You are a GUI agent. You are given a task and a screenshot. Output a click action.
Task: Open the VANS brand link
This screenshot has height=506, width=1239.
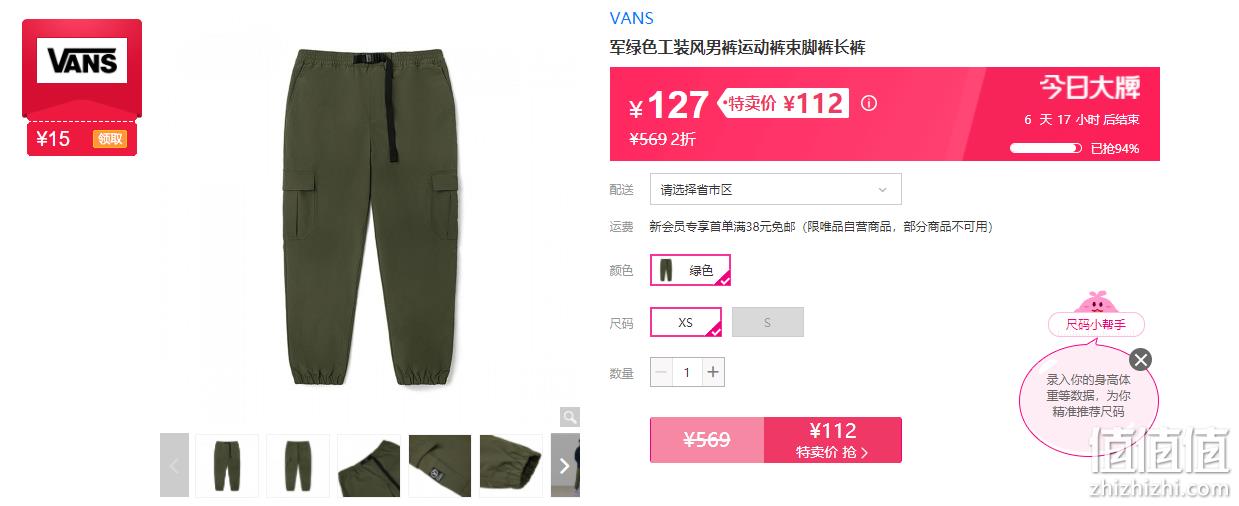[631, 18]
